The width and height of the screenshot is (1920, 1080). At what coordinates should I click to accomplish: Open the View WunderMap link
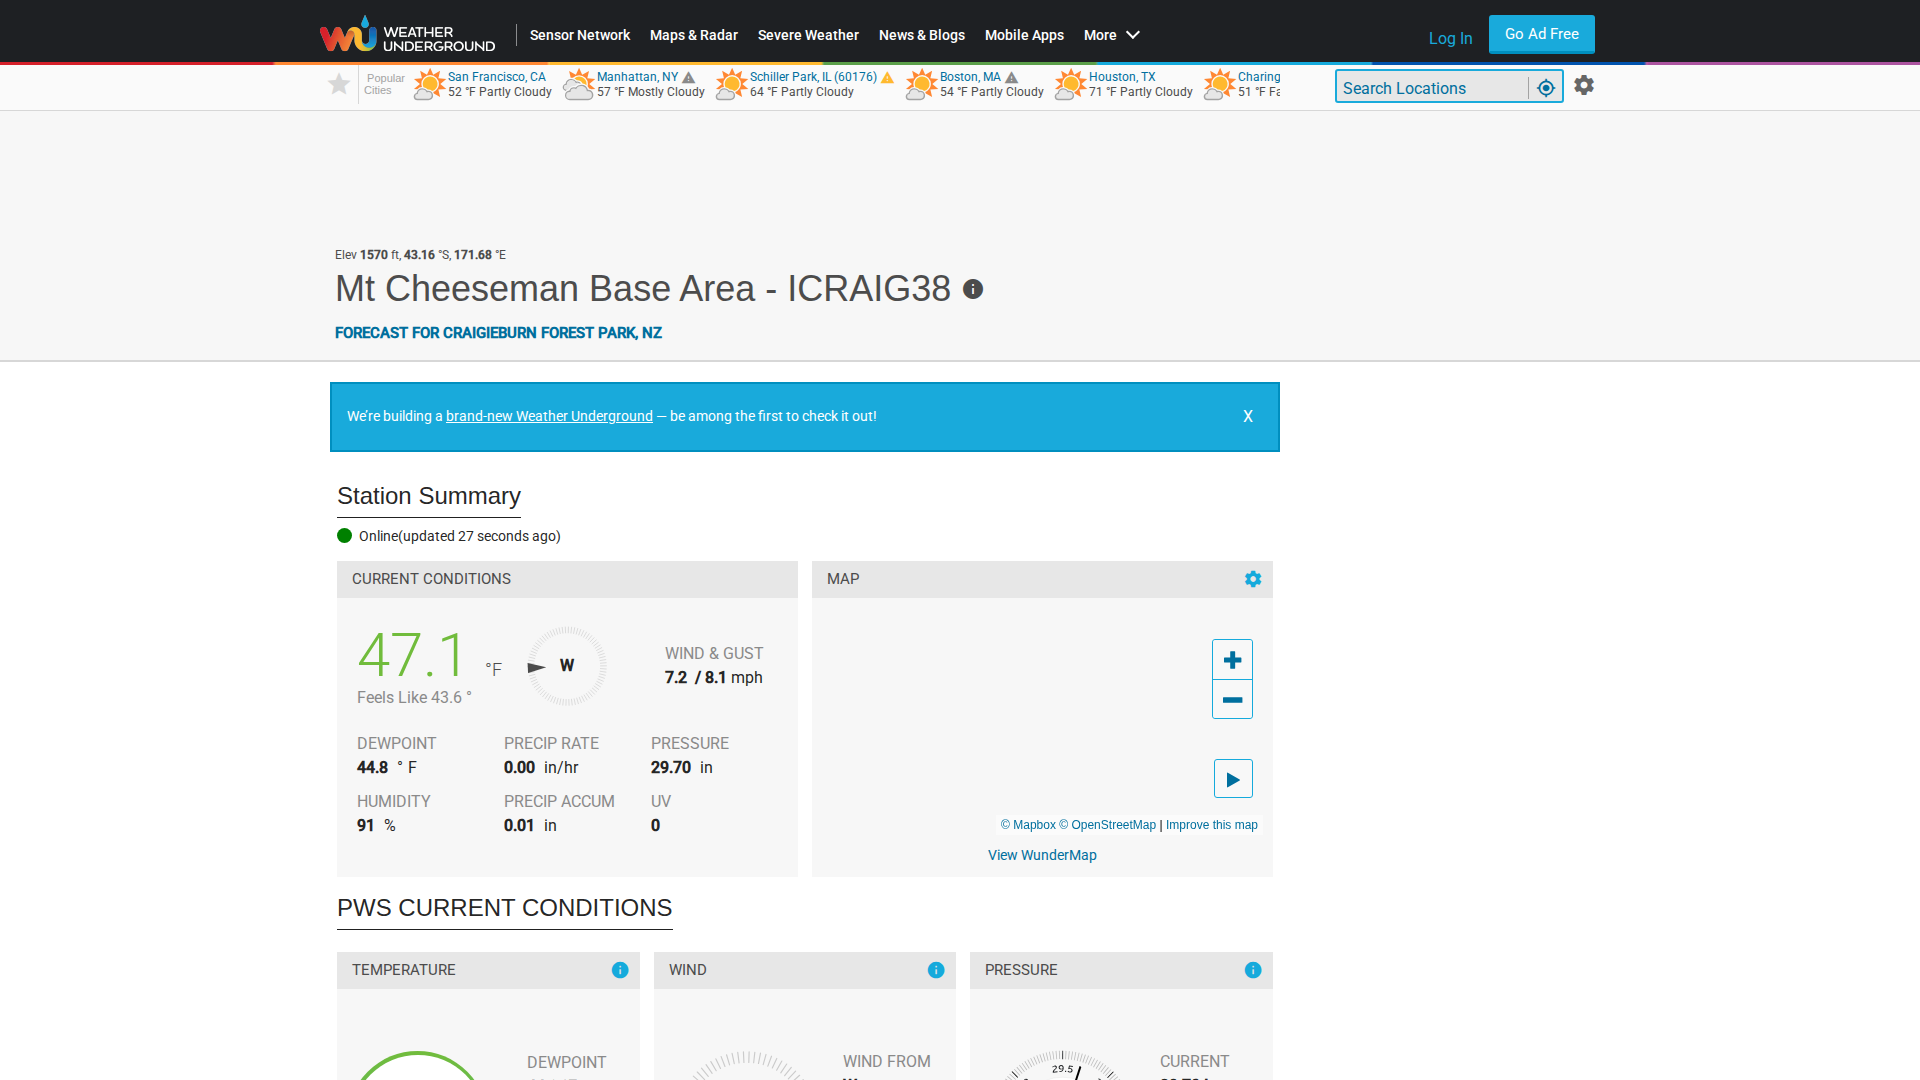(x=1042, y=855)
